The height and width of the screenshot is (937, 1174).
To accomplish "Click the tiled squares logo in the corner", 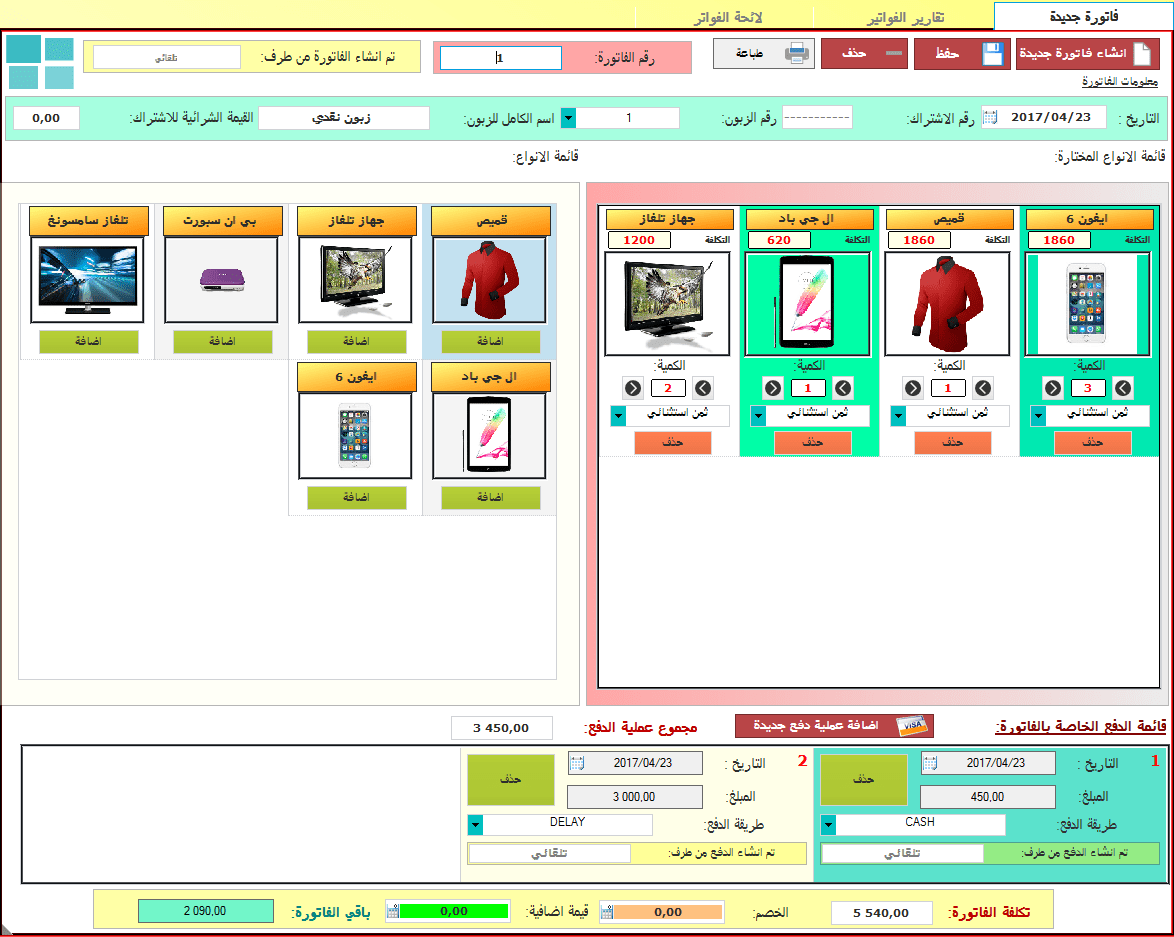I will pos(40,62).
